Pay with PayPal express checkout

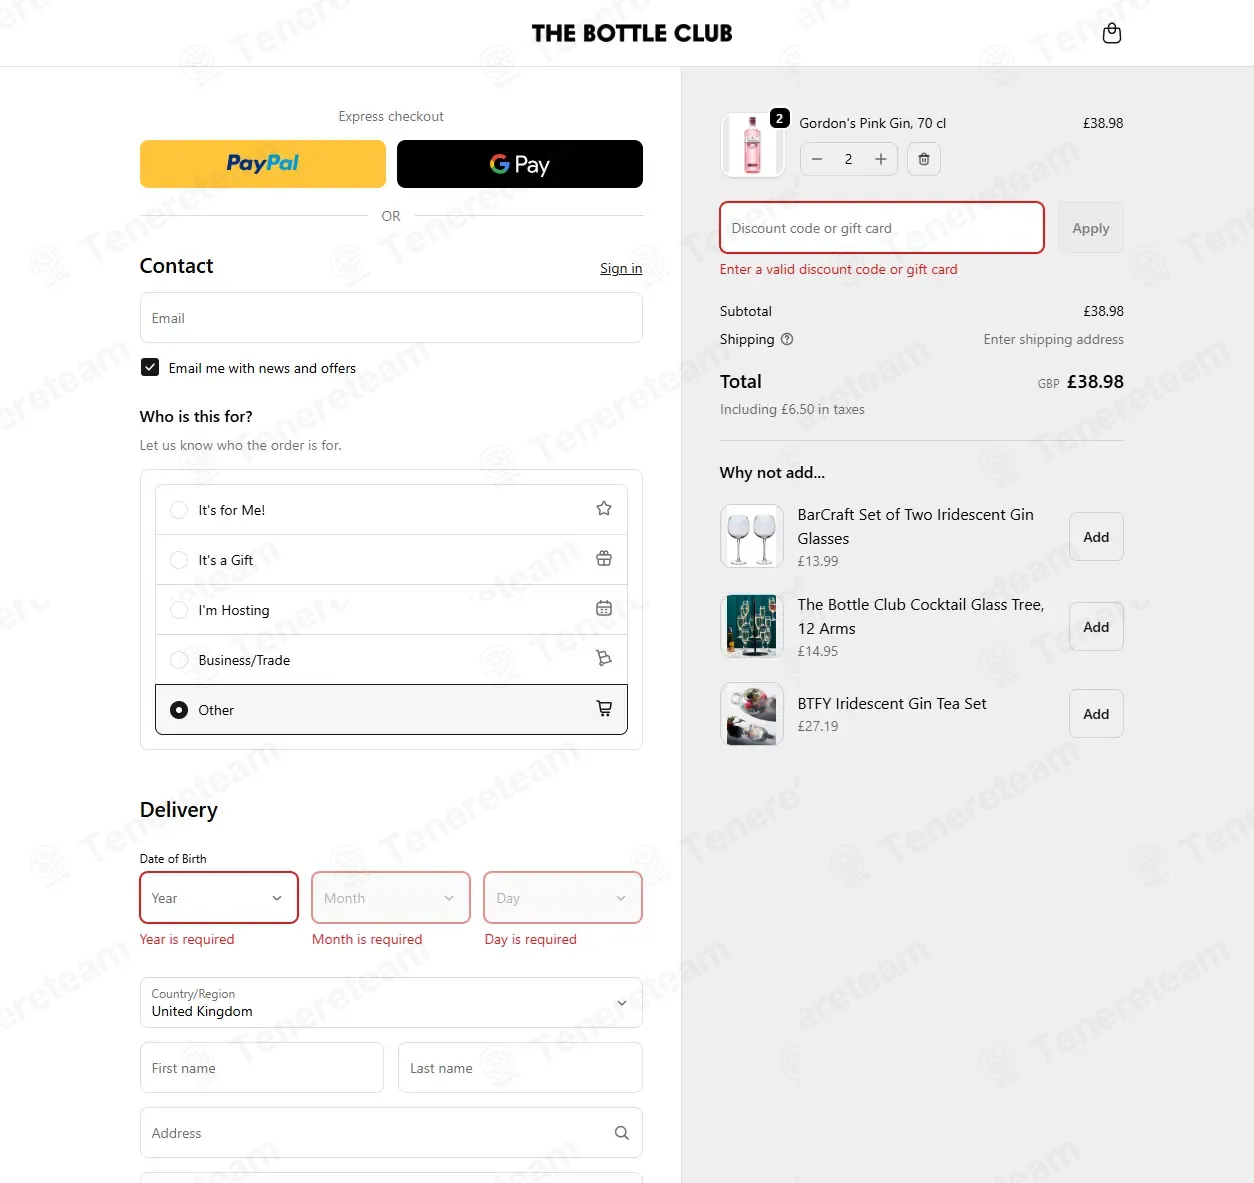[x=263, y=164]
